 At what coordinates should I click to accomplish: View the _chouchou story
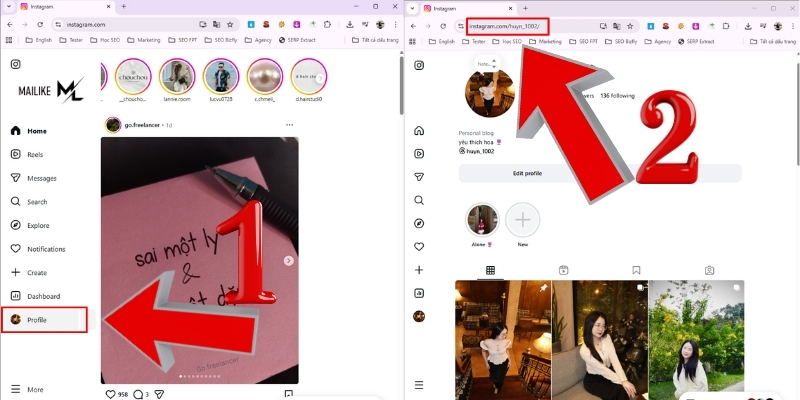133,77
